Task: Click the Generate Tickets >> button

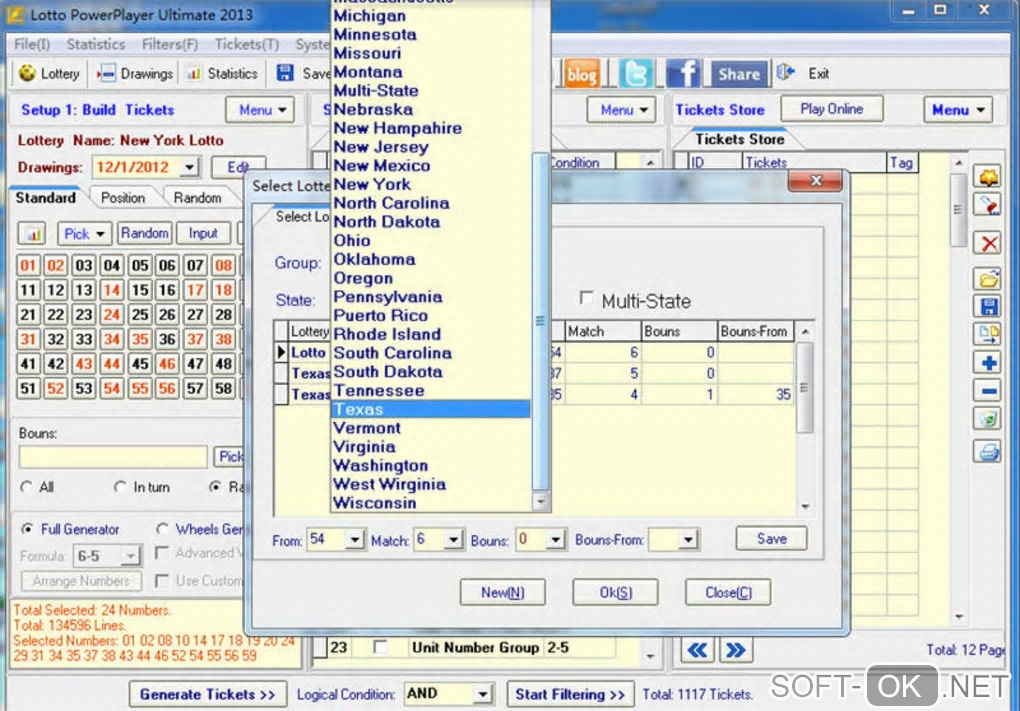Action: tap(208, 695)
